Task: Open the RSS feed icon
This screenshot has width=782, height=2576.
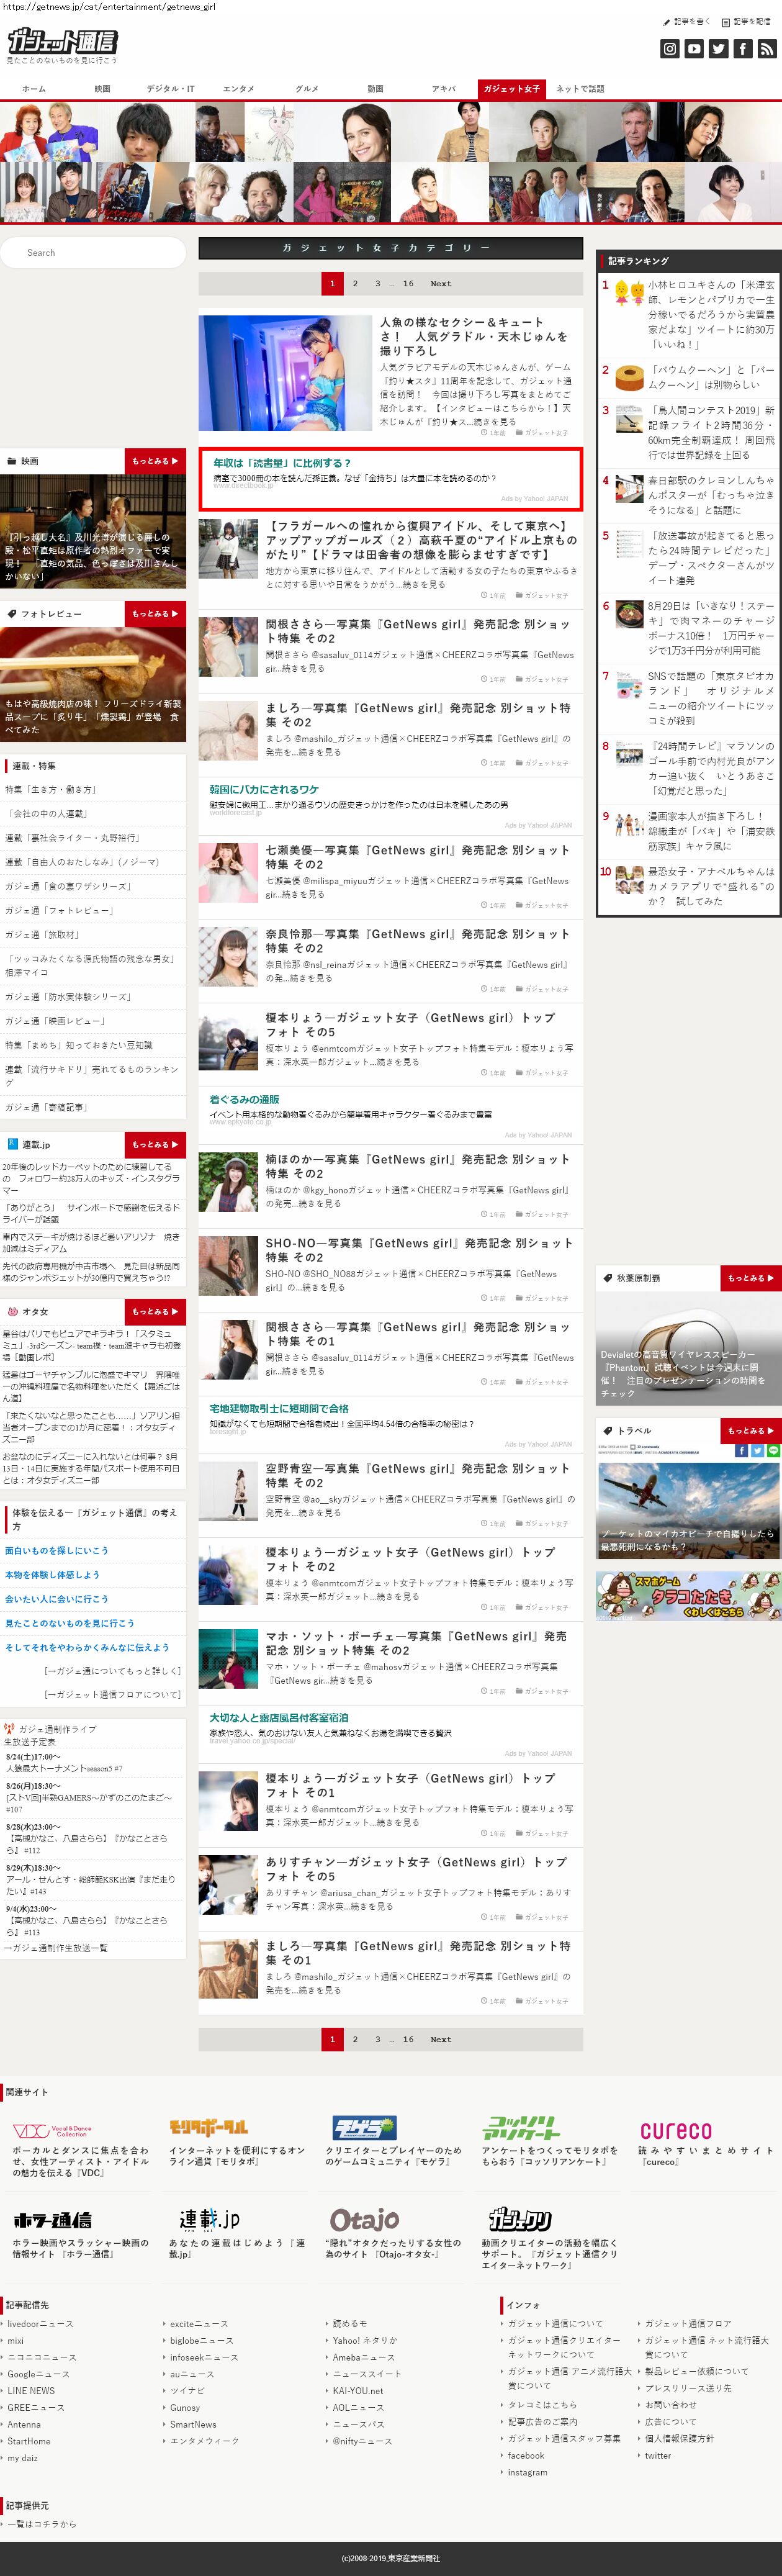Action: coord(766,48)
